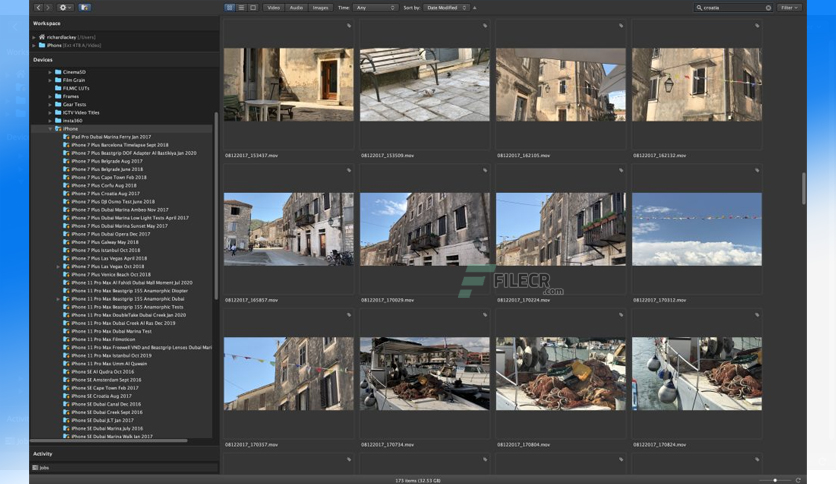Click the search field containing croatia
Image resolution: width=836 pixels, height=484 pixels.
[733, 7]
